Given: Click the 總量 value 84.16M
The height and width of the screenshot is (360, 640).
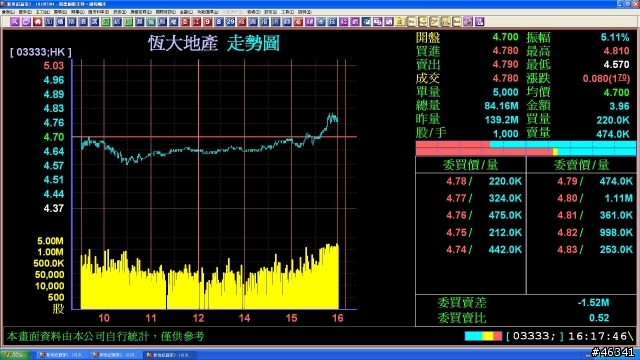Looking at the screenshot, I should click(501, 106).
